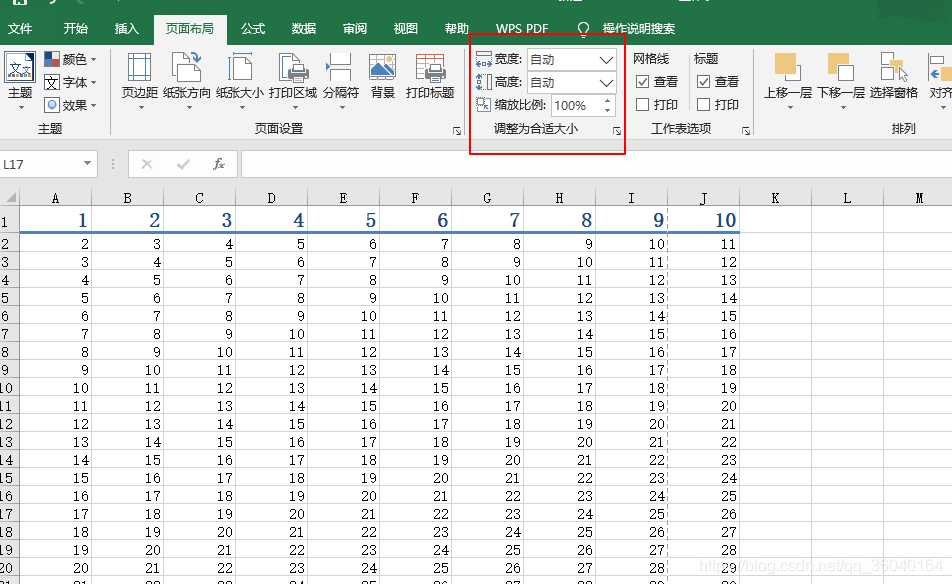Screen dimensions: 952x584
Task: Expand the 页边距 dropdown arrow
Action: (141, 107)
